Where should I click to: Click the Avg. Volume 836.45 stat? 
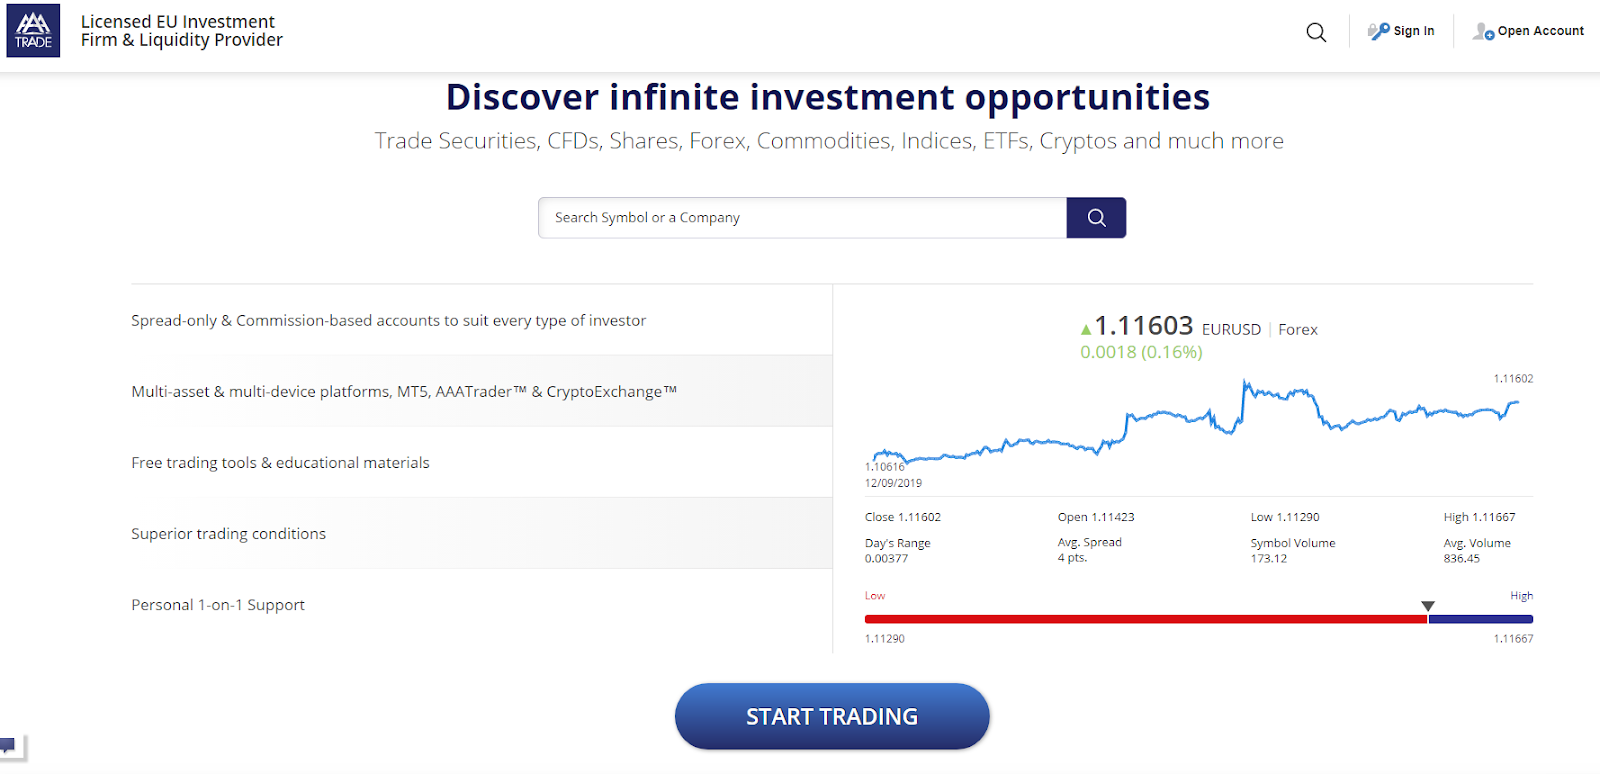(x=1477, y=551)
